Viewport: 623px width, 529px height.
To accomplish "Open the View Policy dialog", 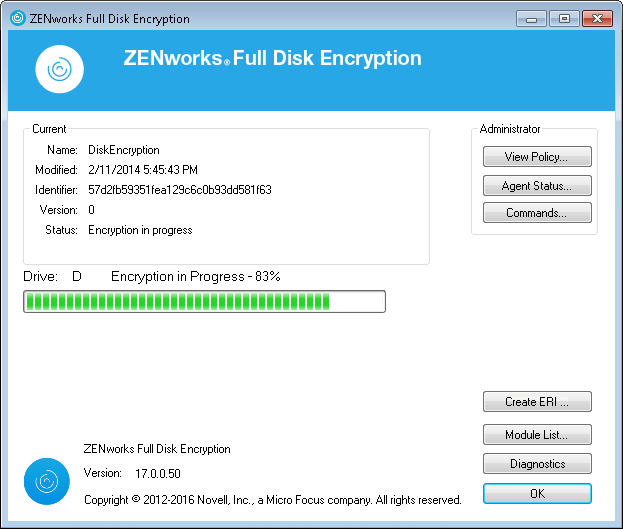I will [537, 157].
